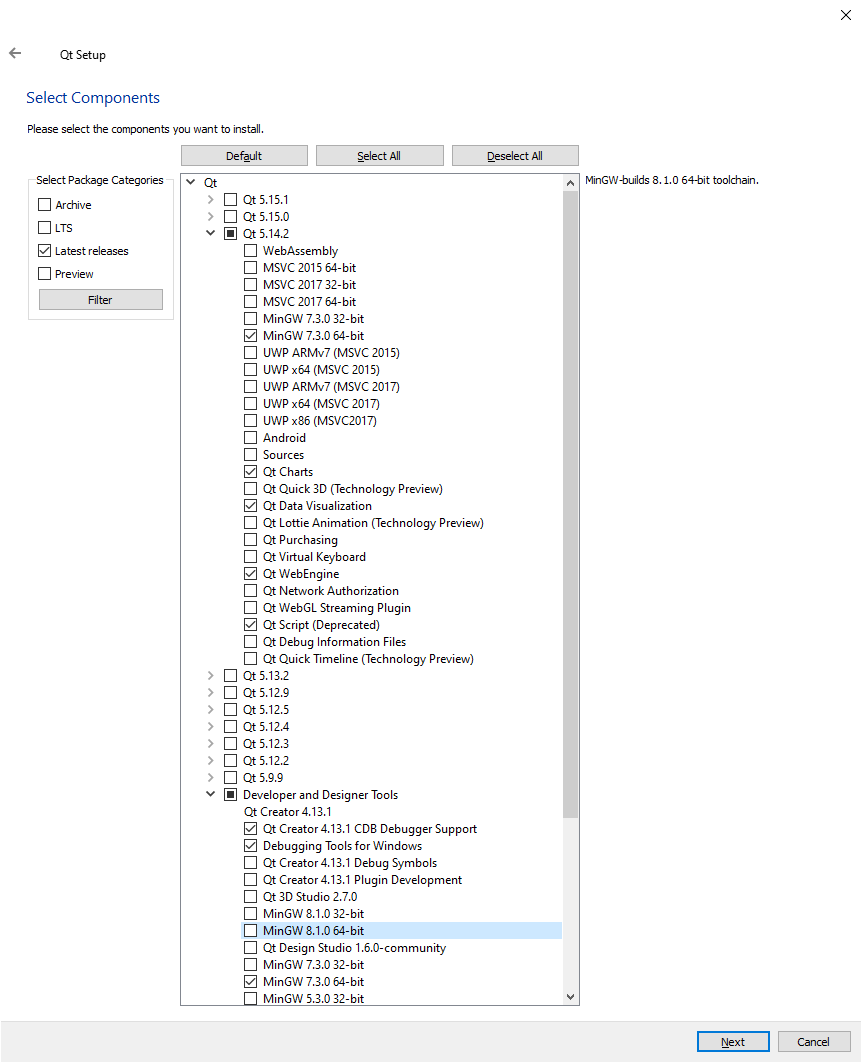This screenshot has width=862, height=1063.
Task: Click the Select All button
Action: pos(379,156)
